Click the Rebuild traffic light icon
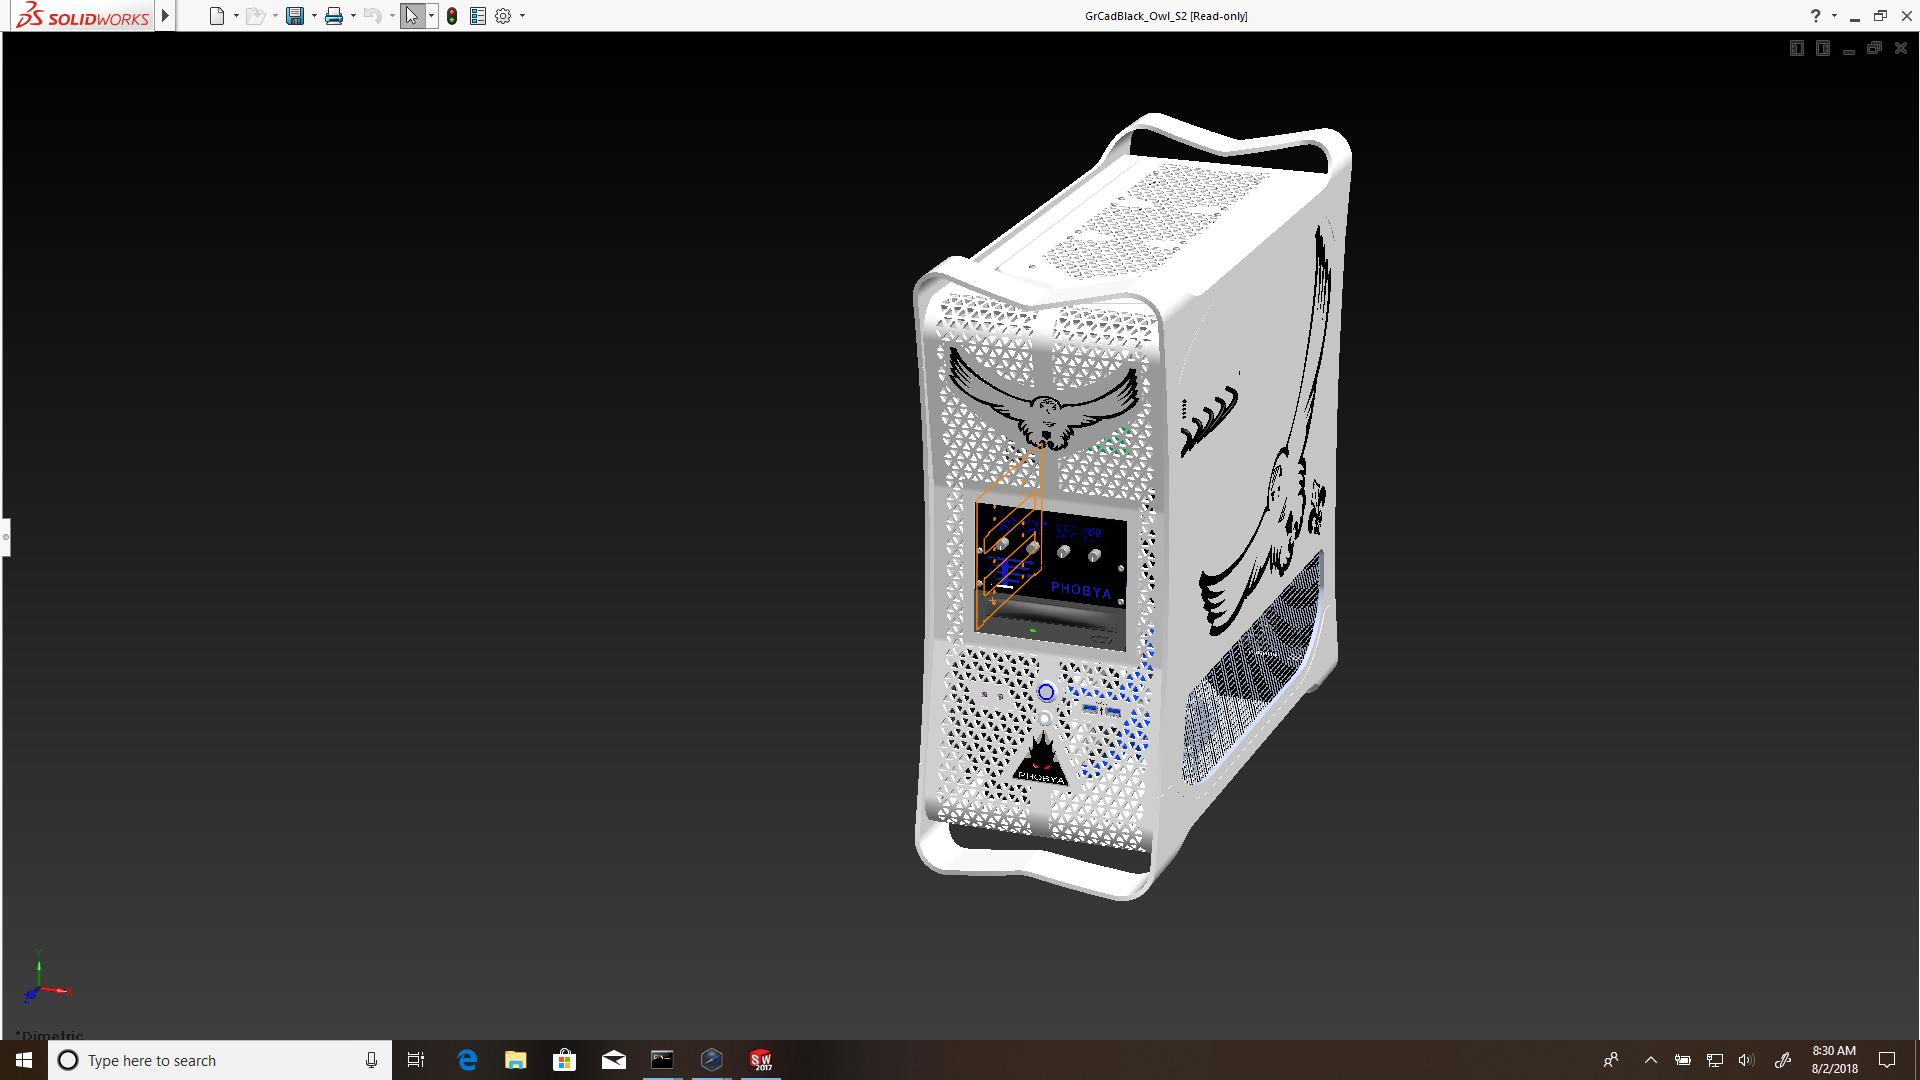Viewport: 1920px width, 1080px height. (x=452, y=16)
